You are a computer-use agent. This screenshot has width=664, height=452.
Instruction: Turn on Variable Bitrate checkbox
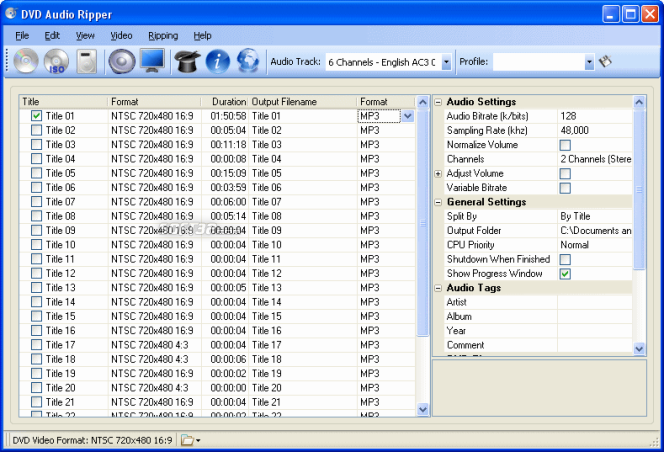565,188
